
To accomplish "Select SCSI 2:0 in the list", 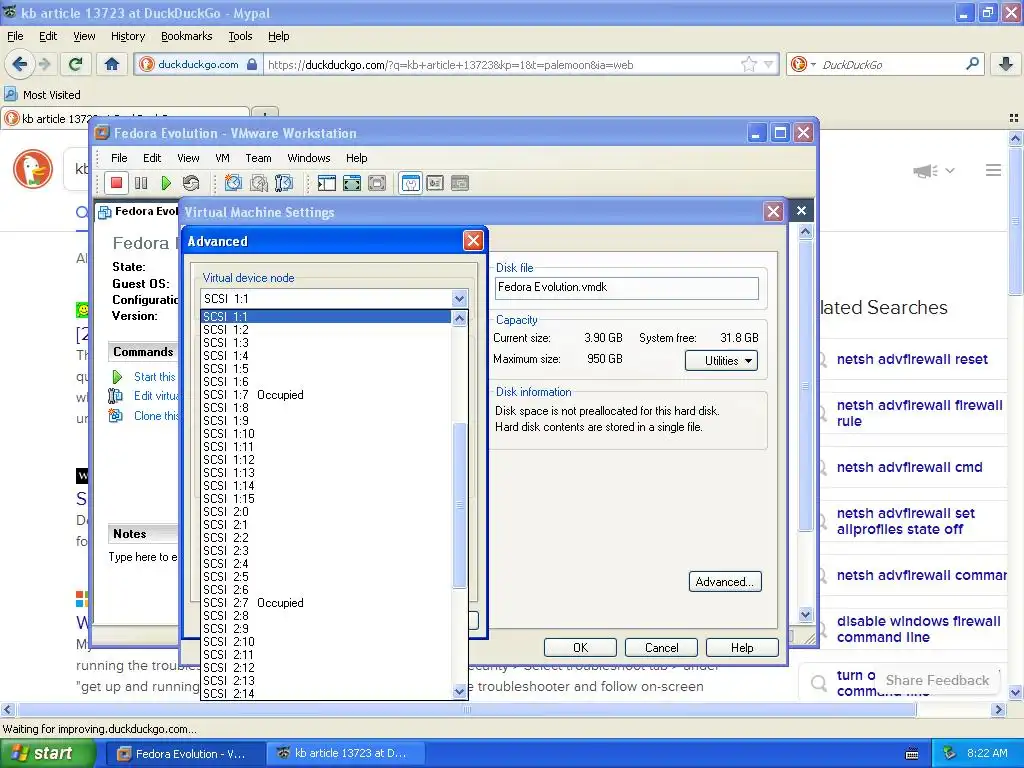I will (325, 512).
